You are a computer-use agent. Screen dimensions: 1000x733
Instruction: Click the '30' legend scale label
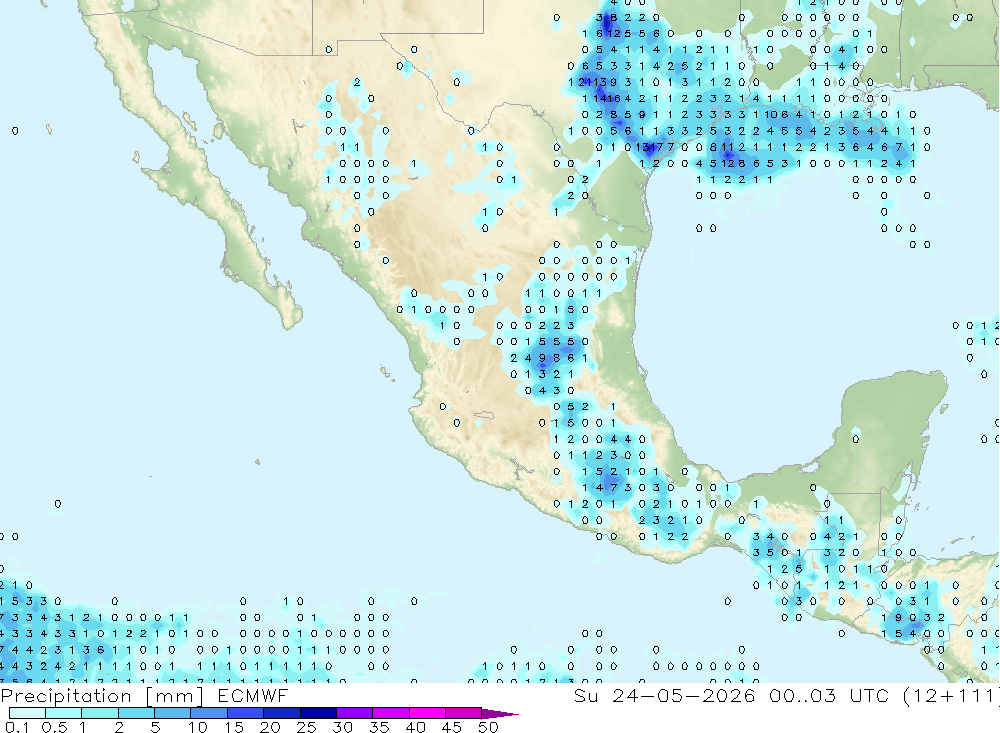tap(343, 727)
